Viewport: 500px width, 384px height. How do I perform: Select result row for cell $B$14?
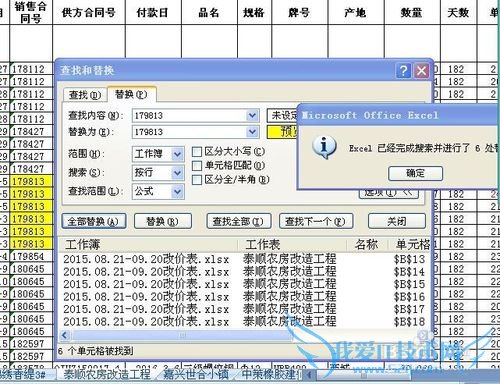coord(245,272)
